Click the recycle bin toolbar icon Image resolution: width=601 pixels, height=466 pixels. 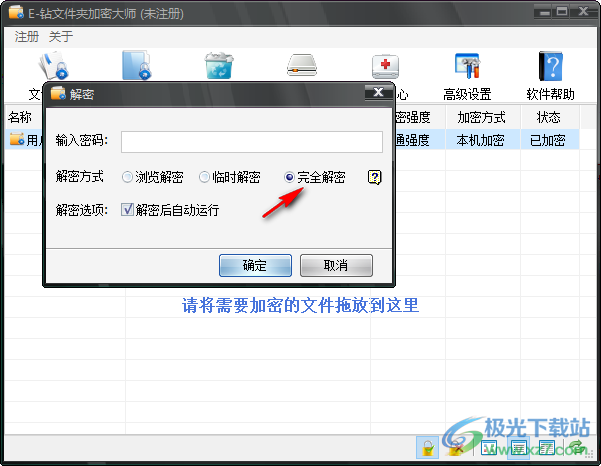219,66
